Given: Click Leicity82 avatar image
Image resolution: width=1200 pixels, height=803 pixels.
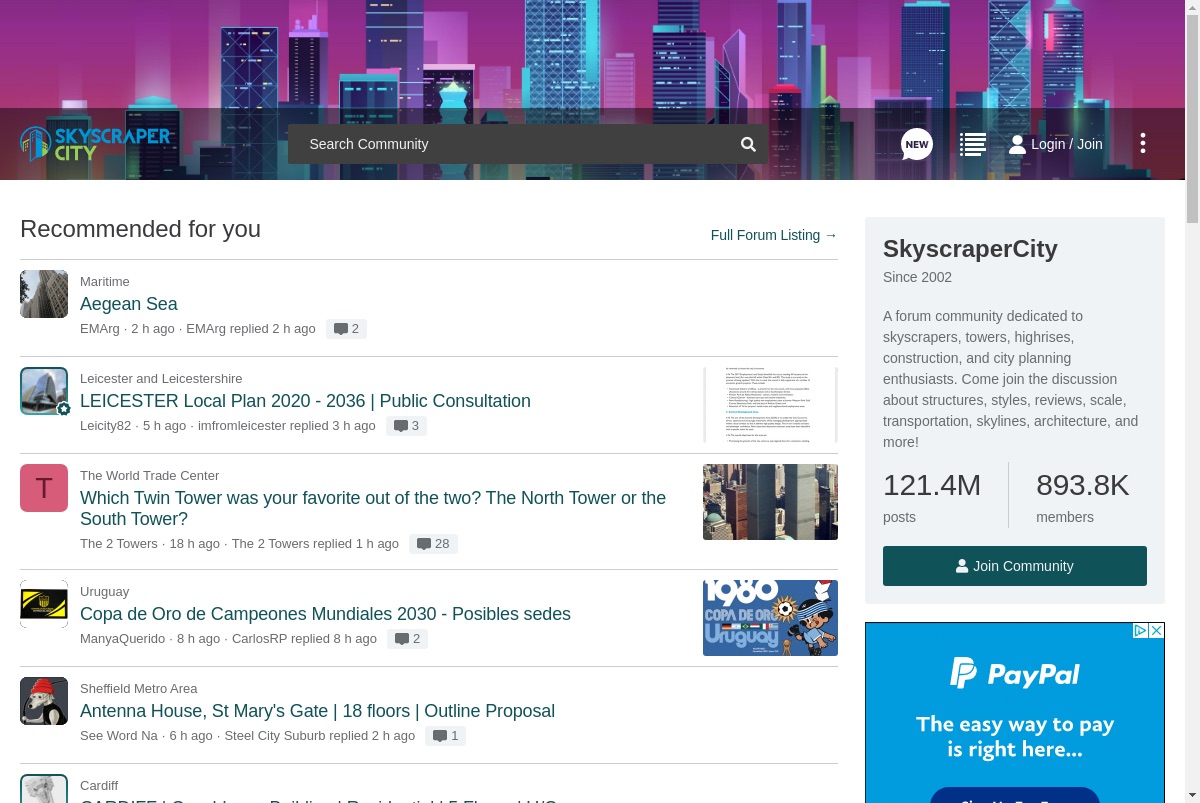Looking at the screenshot, I should coord(44,391).
